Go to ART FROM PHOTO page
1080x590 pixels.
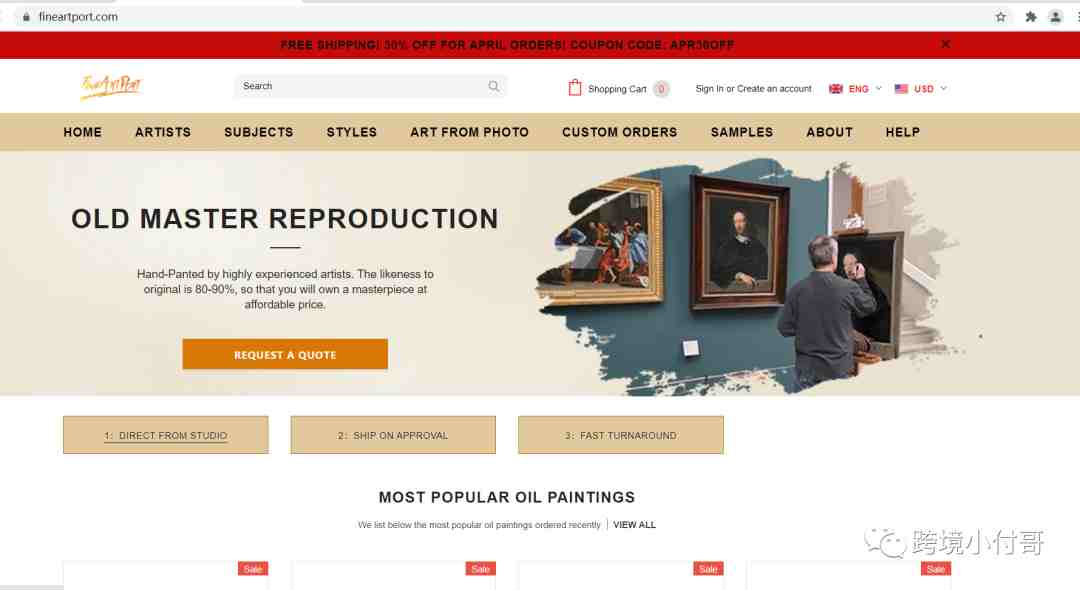click(x=469, y=132)
